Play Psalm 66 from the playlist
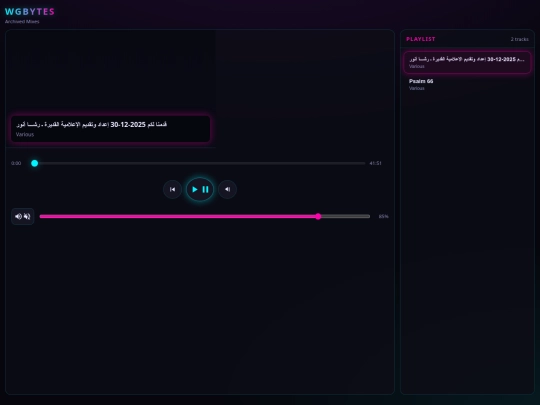The image size is (540, 405). (x=467, y=84)
